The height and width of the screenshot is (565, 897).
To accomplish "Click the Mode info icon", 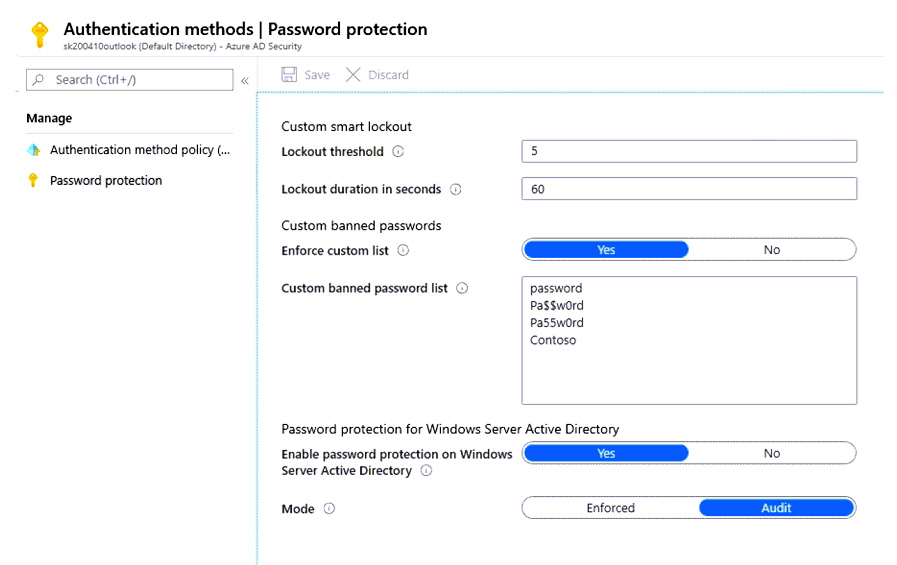I will pos(329,509).
